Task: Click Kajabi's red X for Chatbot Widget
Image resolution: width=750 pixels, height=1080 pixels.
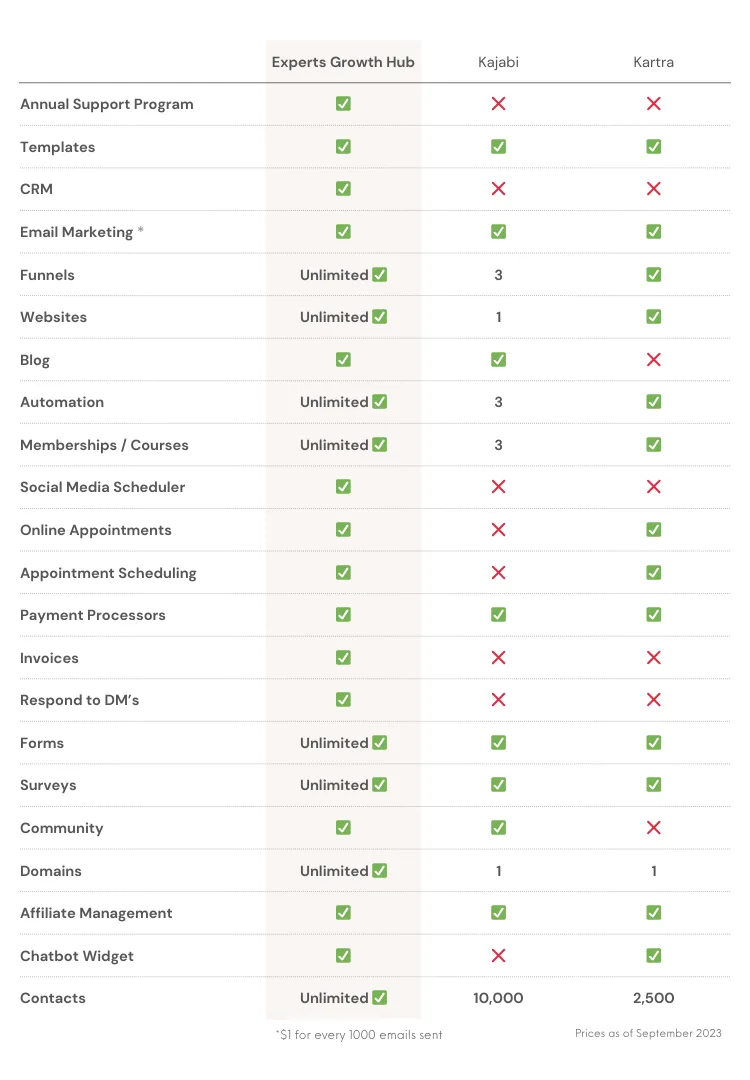Action: click(x=498, y=955)
